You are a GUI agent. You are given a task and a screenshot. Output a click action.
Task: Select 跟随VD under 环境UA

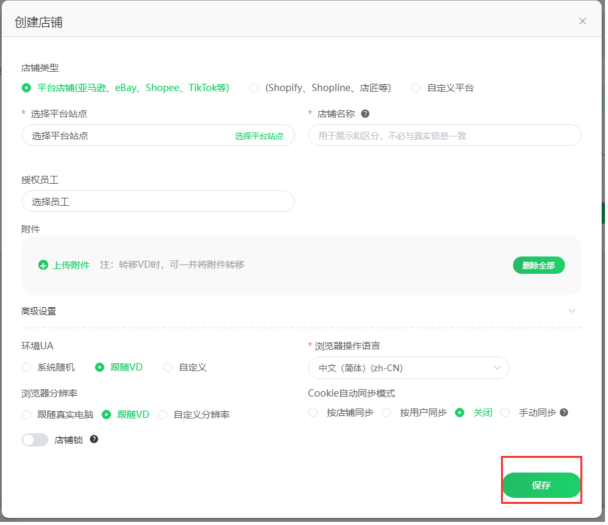point(100,368)
